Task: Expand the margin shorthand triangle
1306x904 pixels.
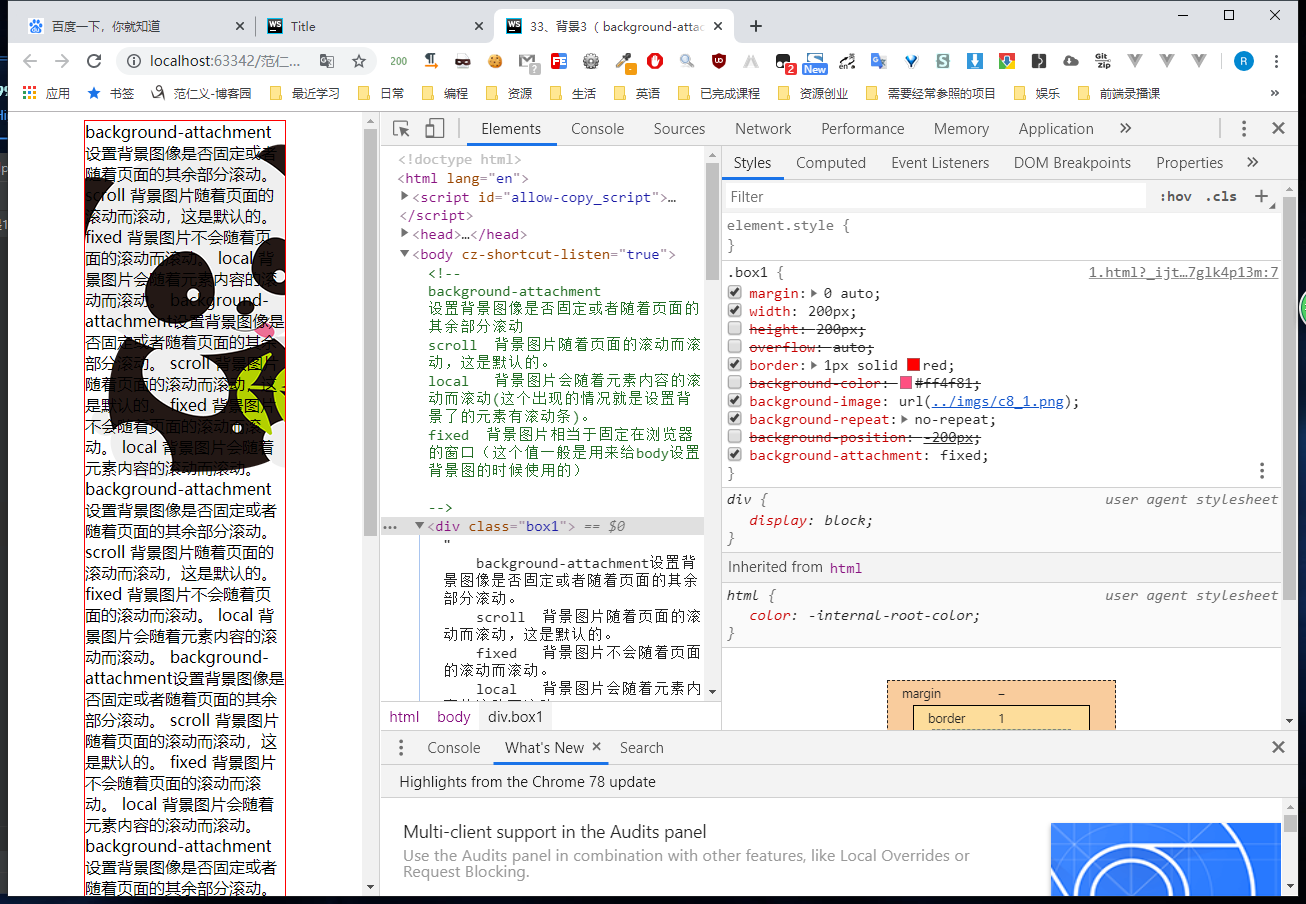Action: pos(814,293)
